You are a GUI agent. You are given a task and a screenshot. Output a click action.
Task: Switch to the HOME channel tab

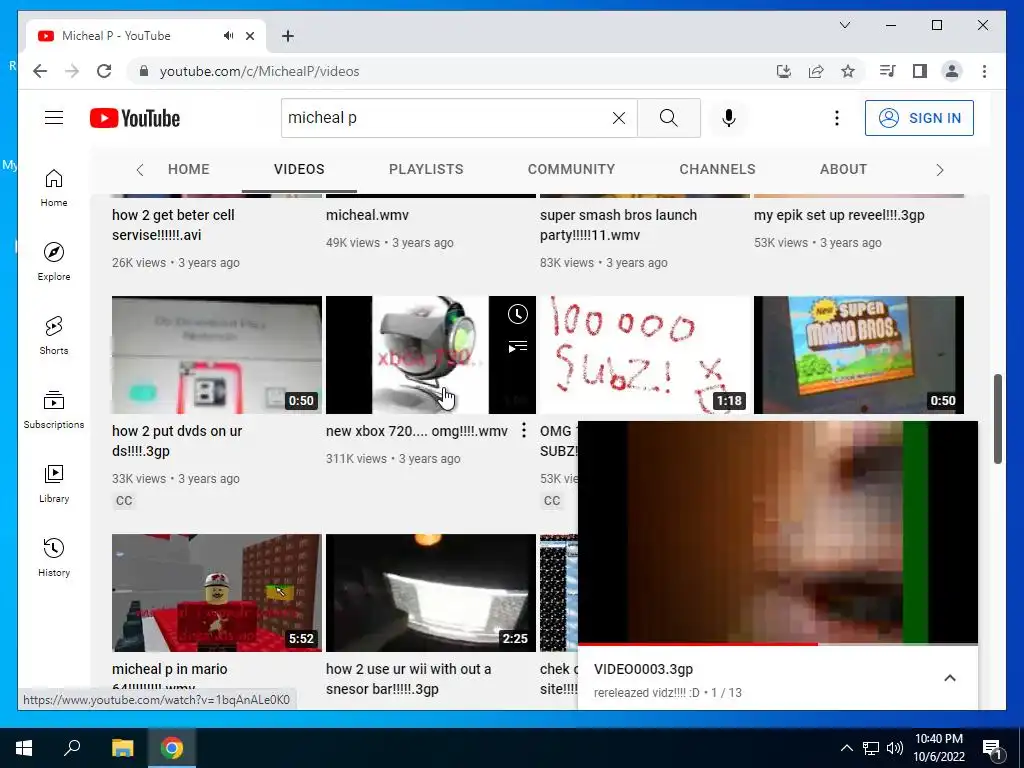click(x=189, y=169)
